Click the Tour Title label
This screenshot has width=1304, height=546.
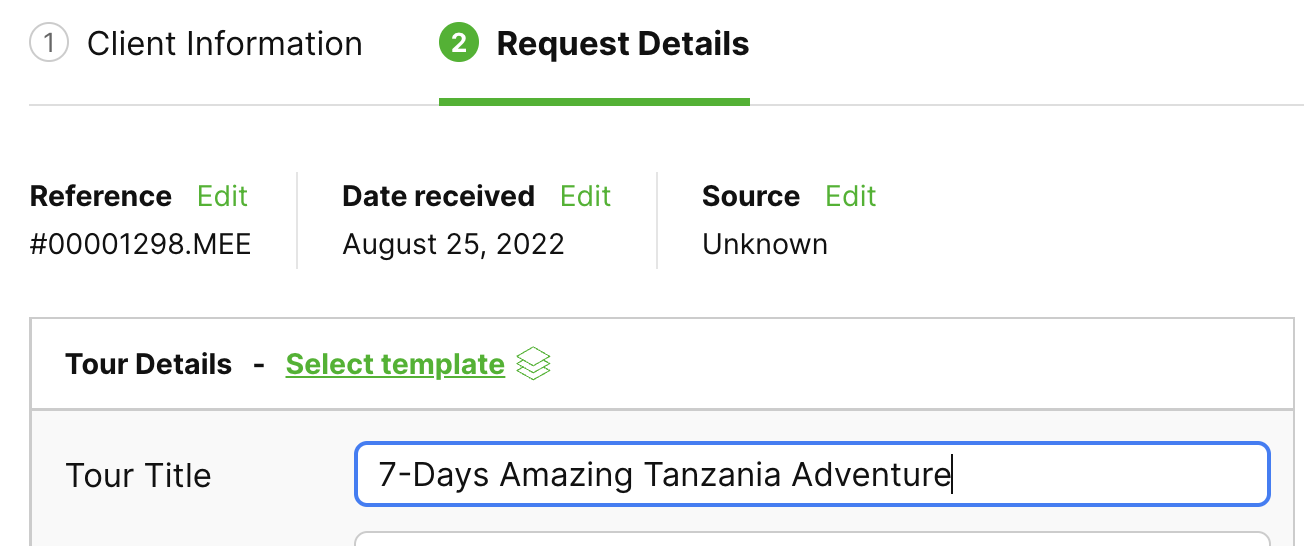point(138,475)
